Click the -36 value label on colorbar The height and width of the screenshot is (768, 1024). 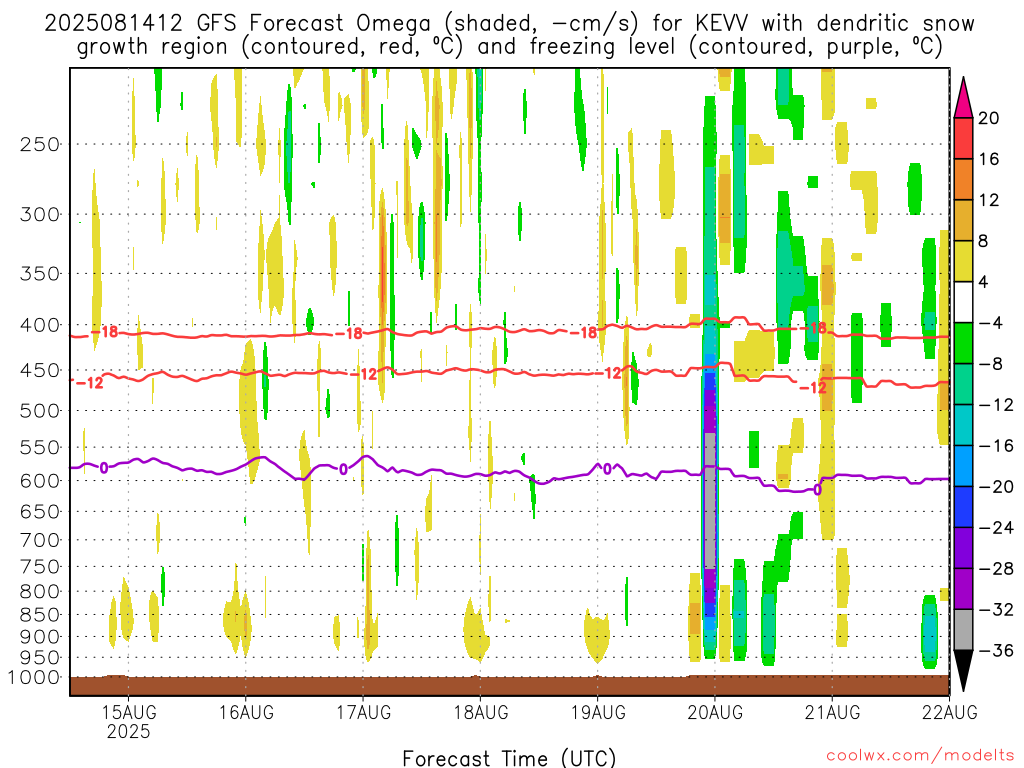pos(995,650)
